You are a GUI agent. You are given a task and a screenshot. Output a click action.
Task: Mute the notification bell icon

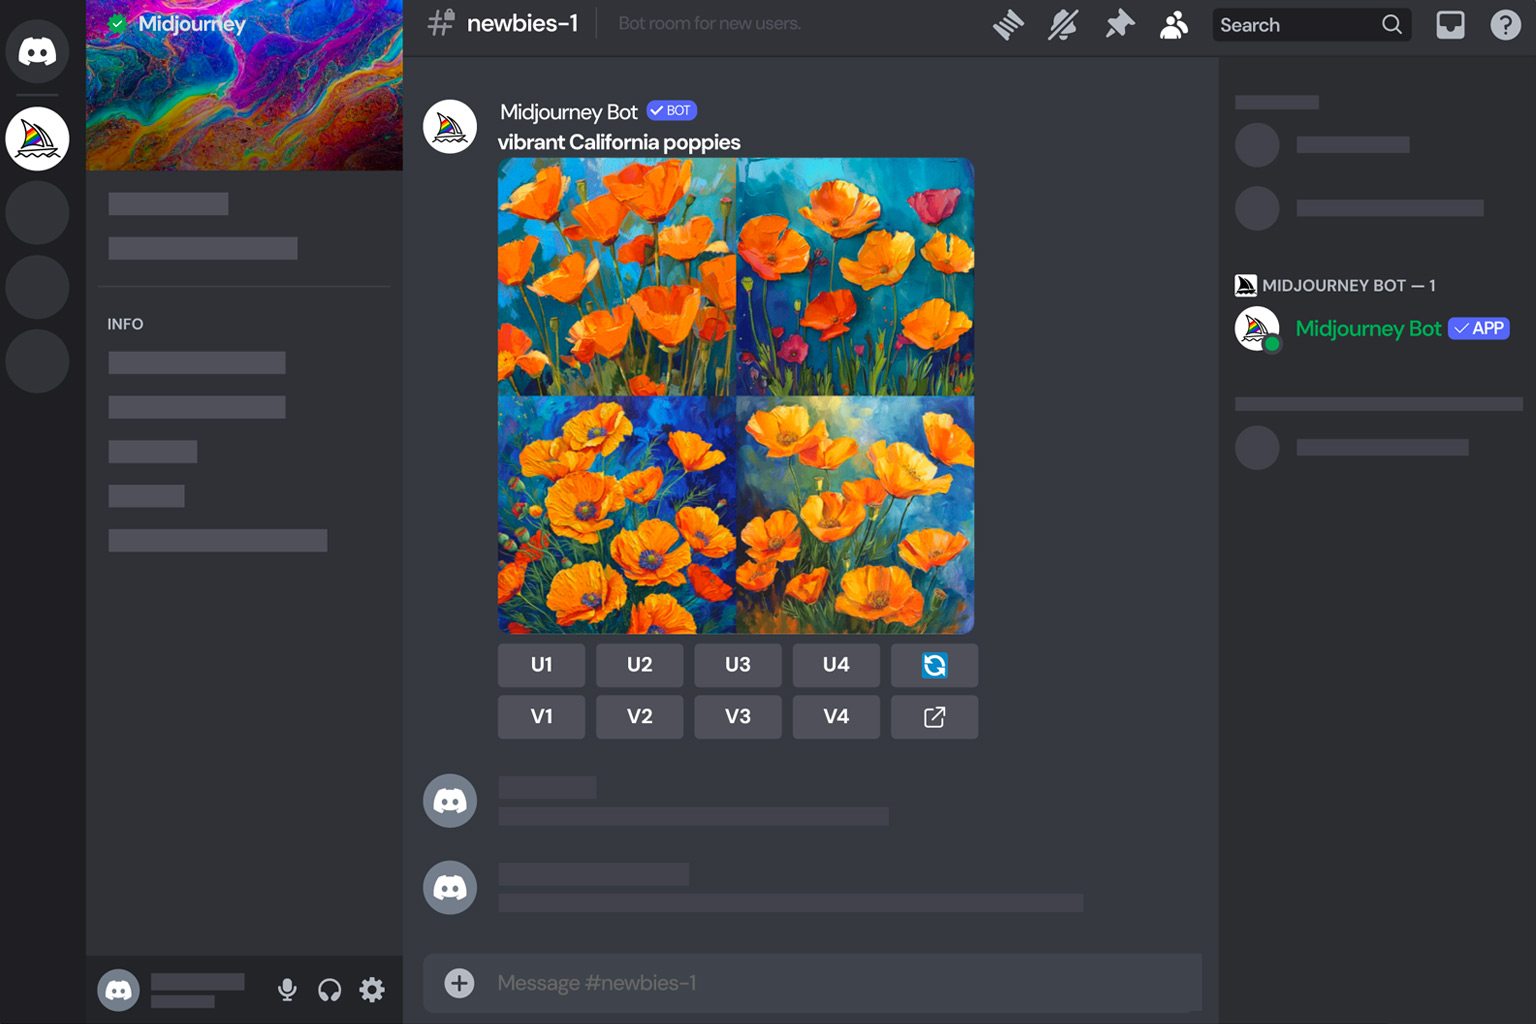coord(1062,25)
